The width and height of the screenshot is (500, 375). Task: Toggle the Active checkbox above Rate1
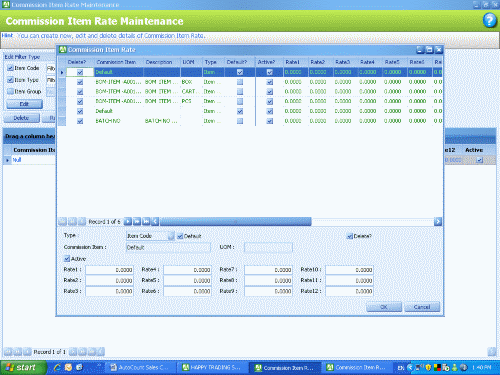click(67, 259)
